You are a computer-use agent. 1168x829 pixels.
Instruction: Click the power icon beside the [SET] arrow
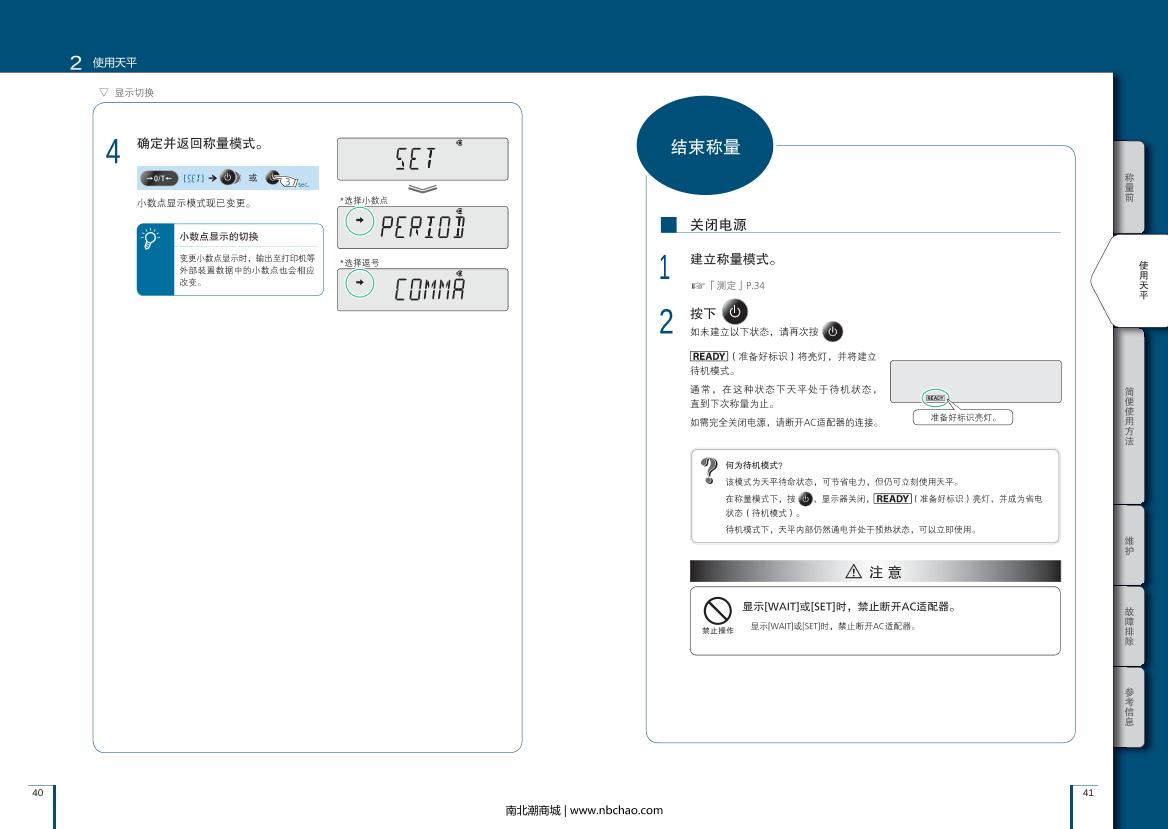click(228, 178)
